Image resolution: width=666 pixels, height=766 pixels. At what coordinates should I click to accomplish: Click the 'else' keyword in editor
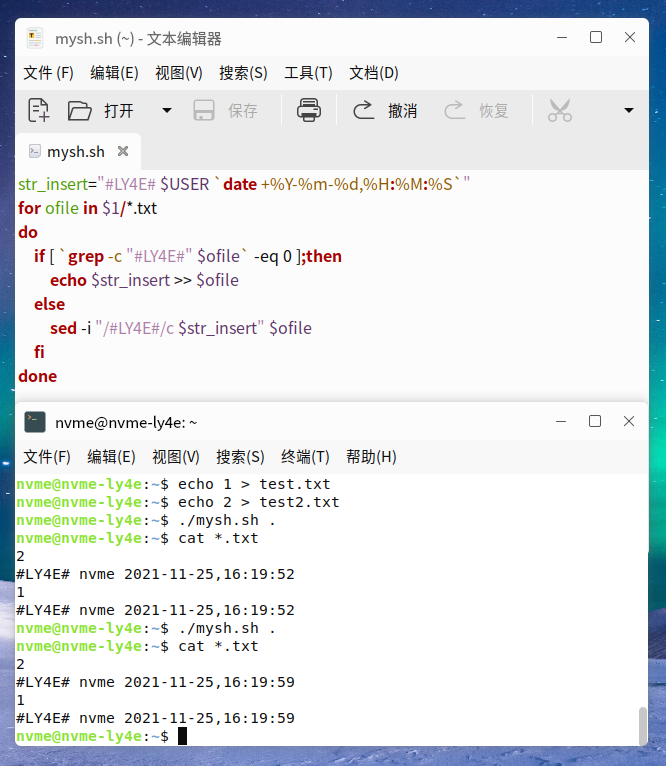click(x=49, y=304)
